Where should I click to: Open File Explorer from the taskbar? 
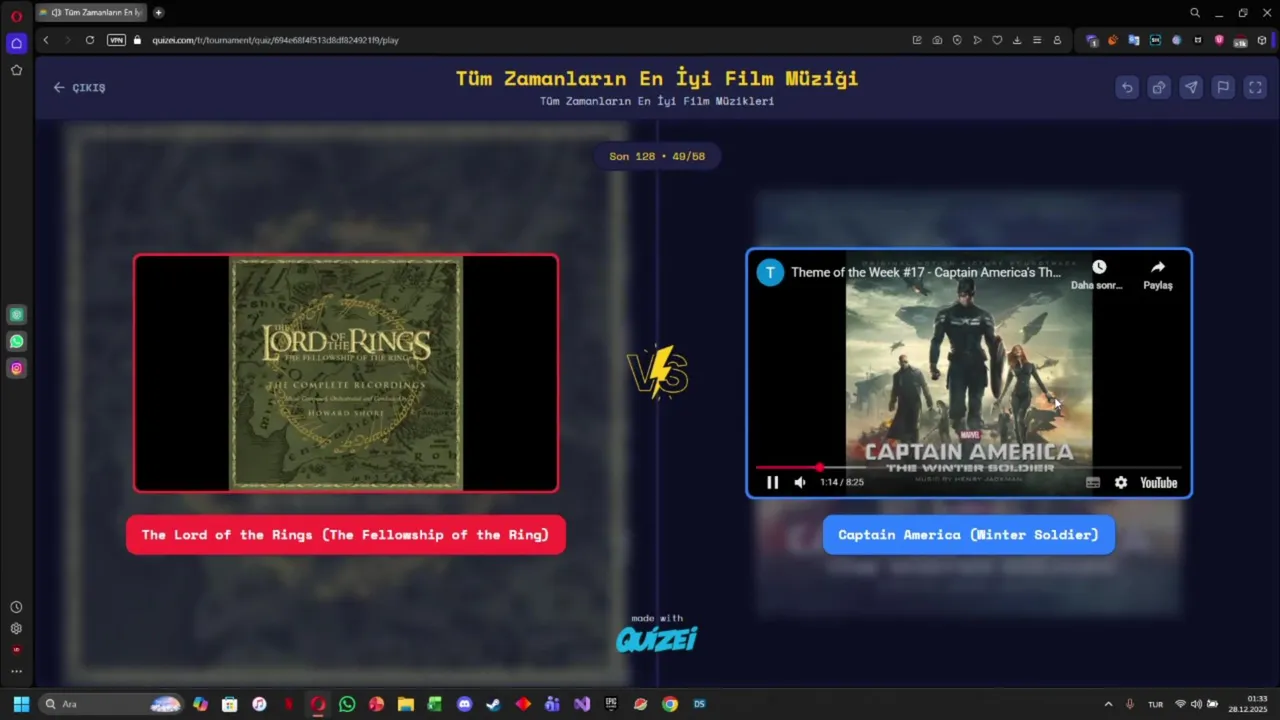[x=405, y=704]
